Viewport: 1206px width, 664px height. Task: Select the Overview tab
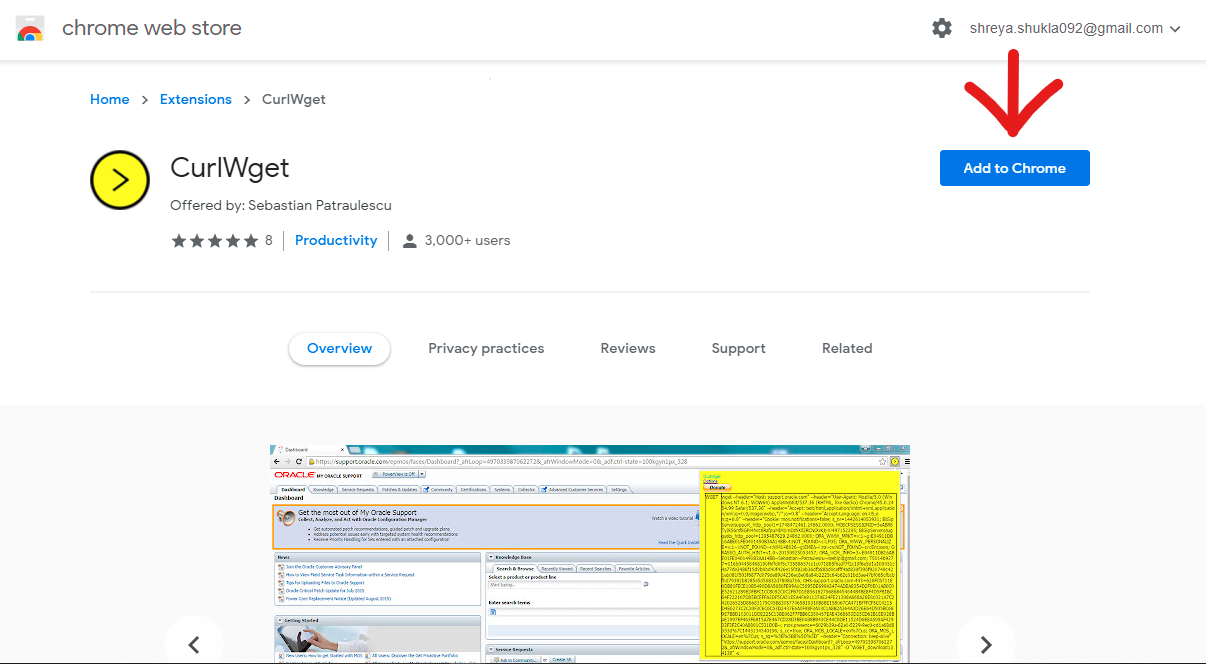pyautogui.click(x=340, y=348)
